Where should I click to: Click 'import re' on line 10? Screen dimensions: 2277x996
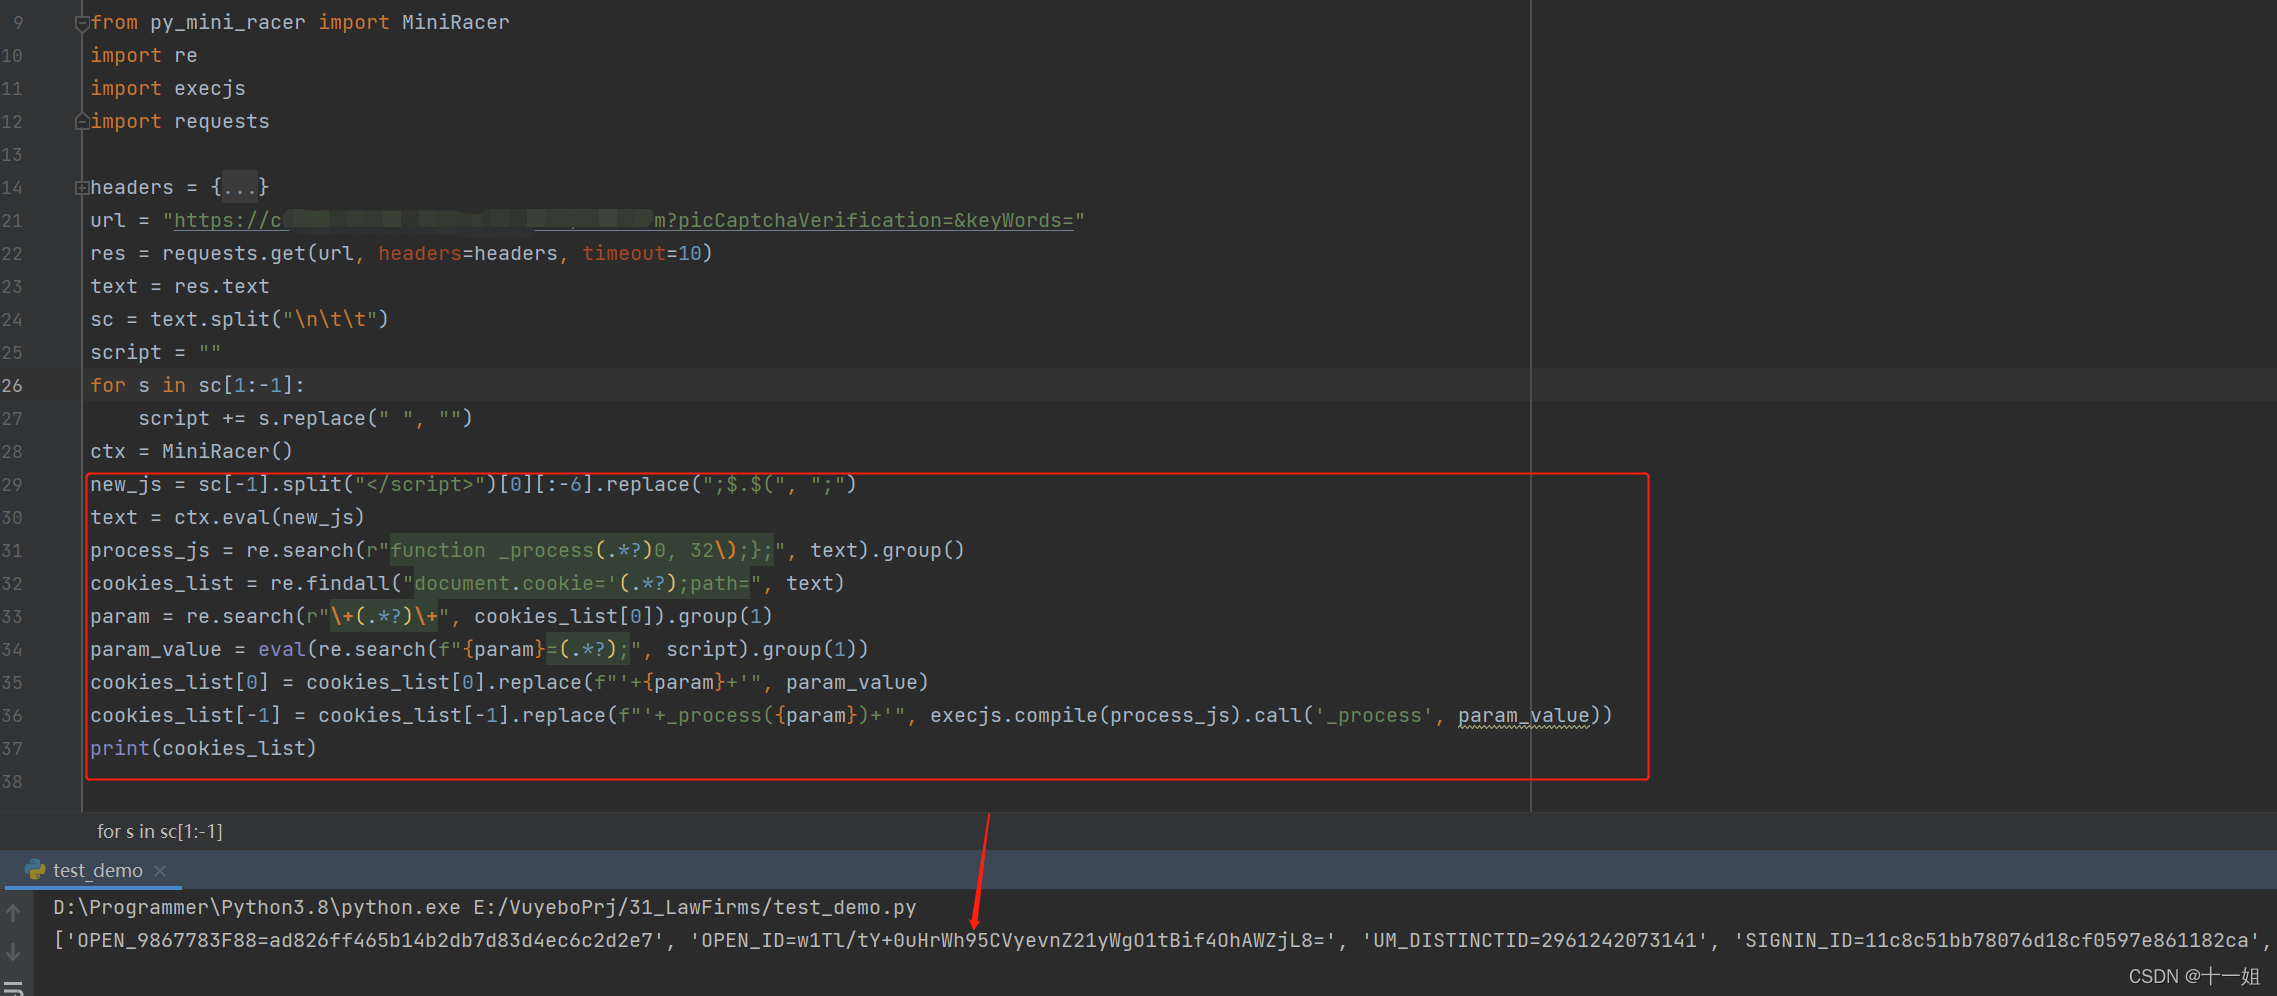tap(144, 55)
